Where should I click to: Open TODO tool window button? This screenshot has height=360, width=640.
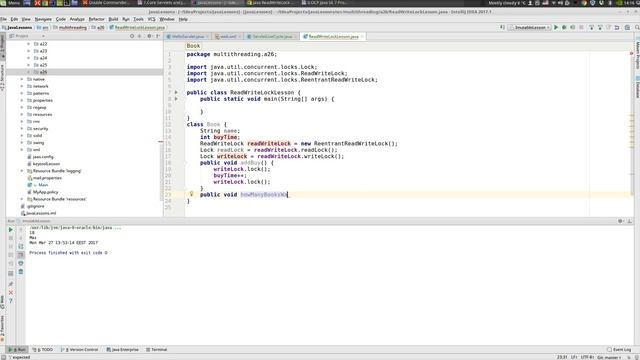coord(43,350)
